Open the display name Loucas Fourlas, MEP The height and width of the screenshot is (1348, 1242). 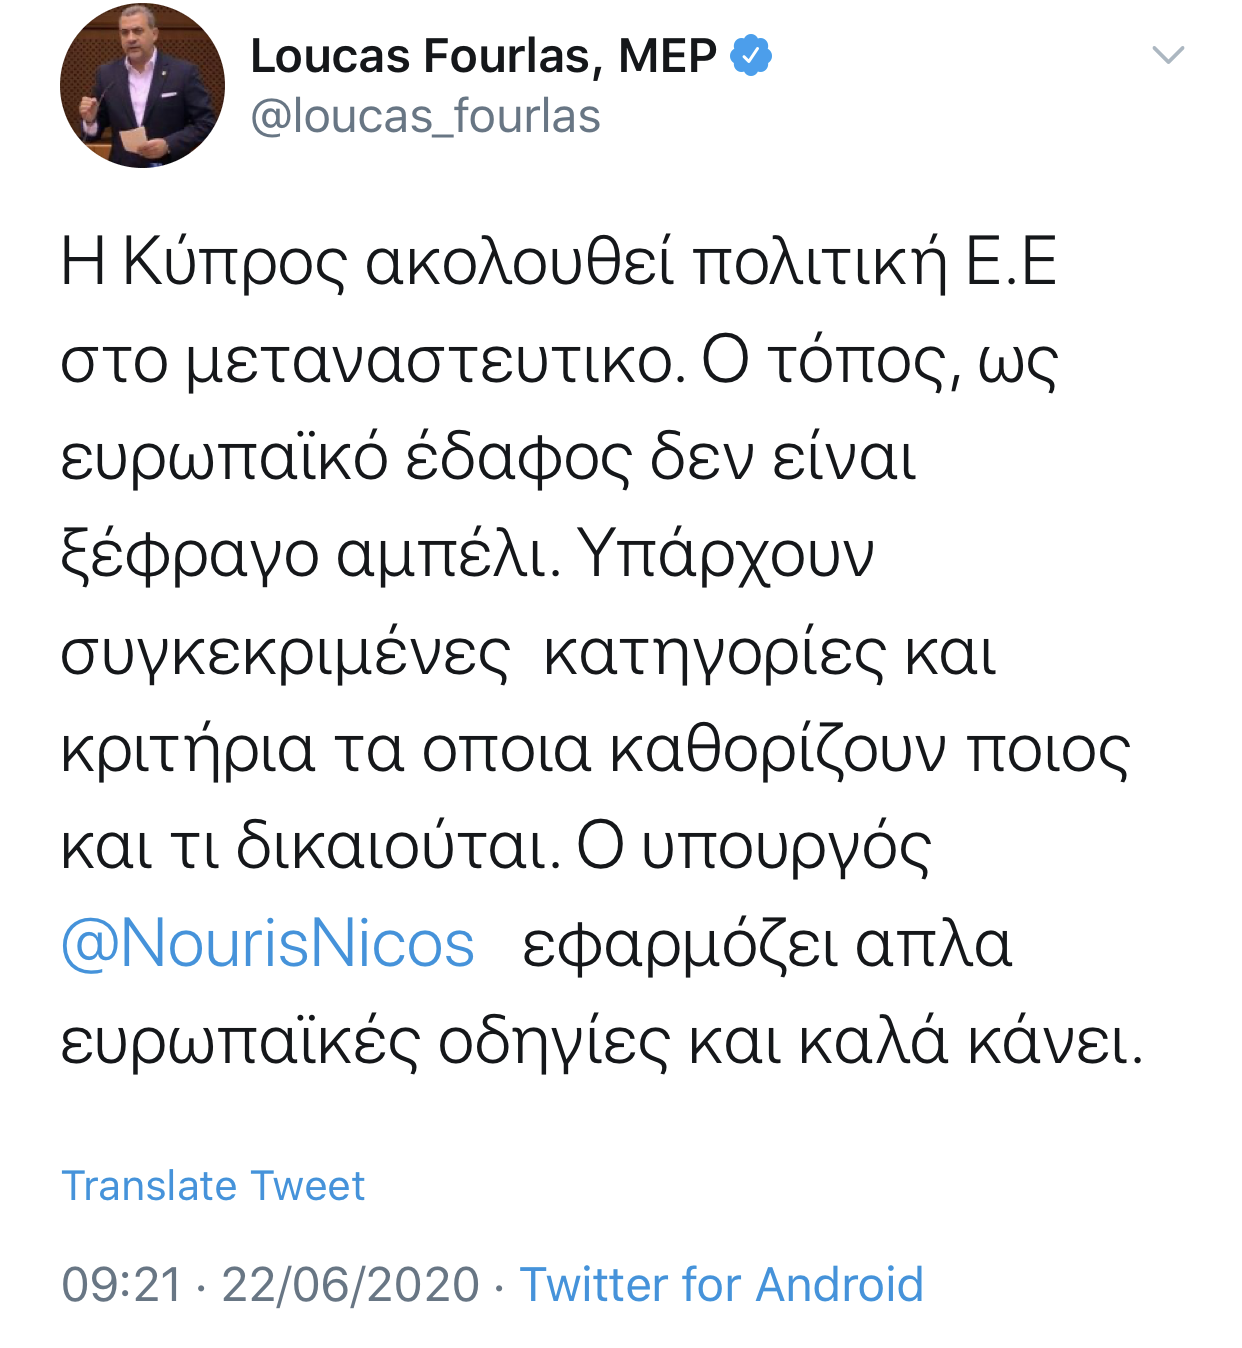(x=484, y=56)
